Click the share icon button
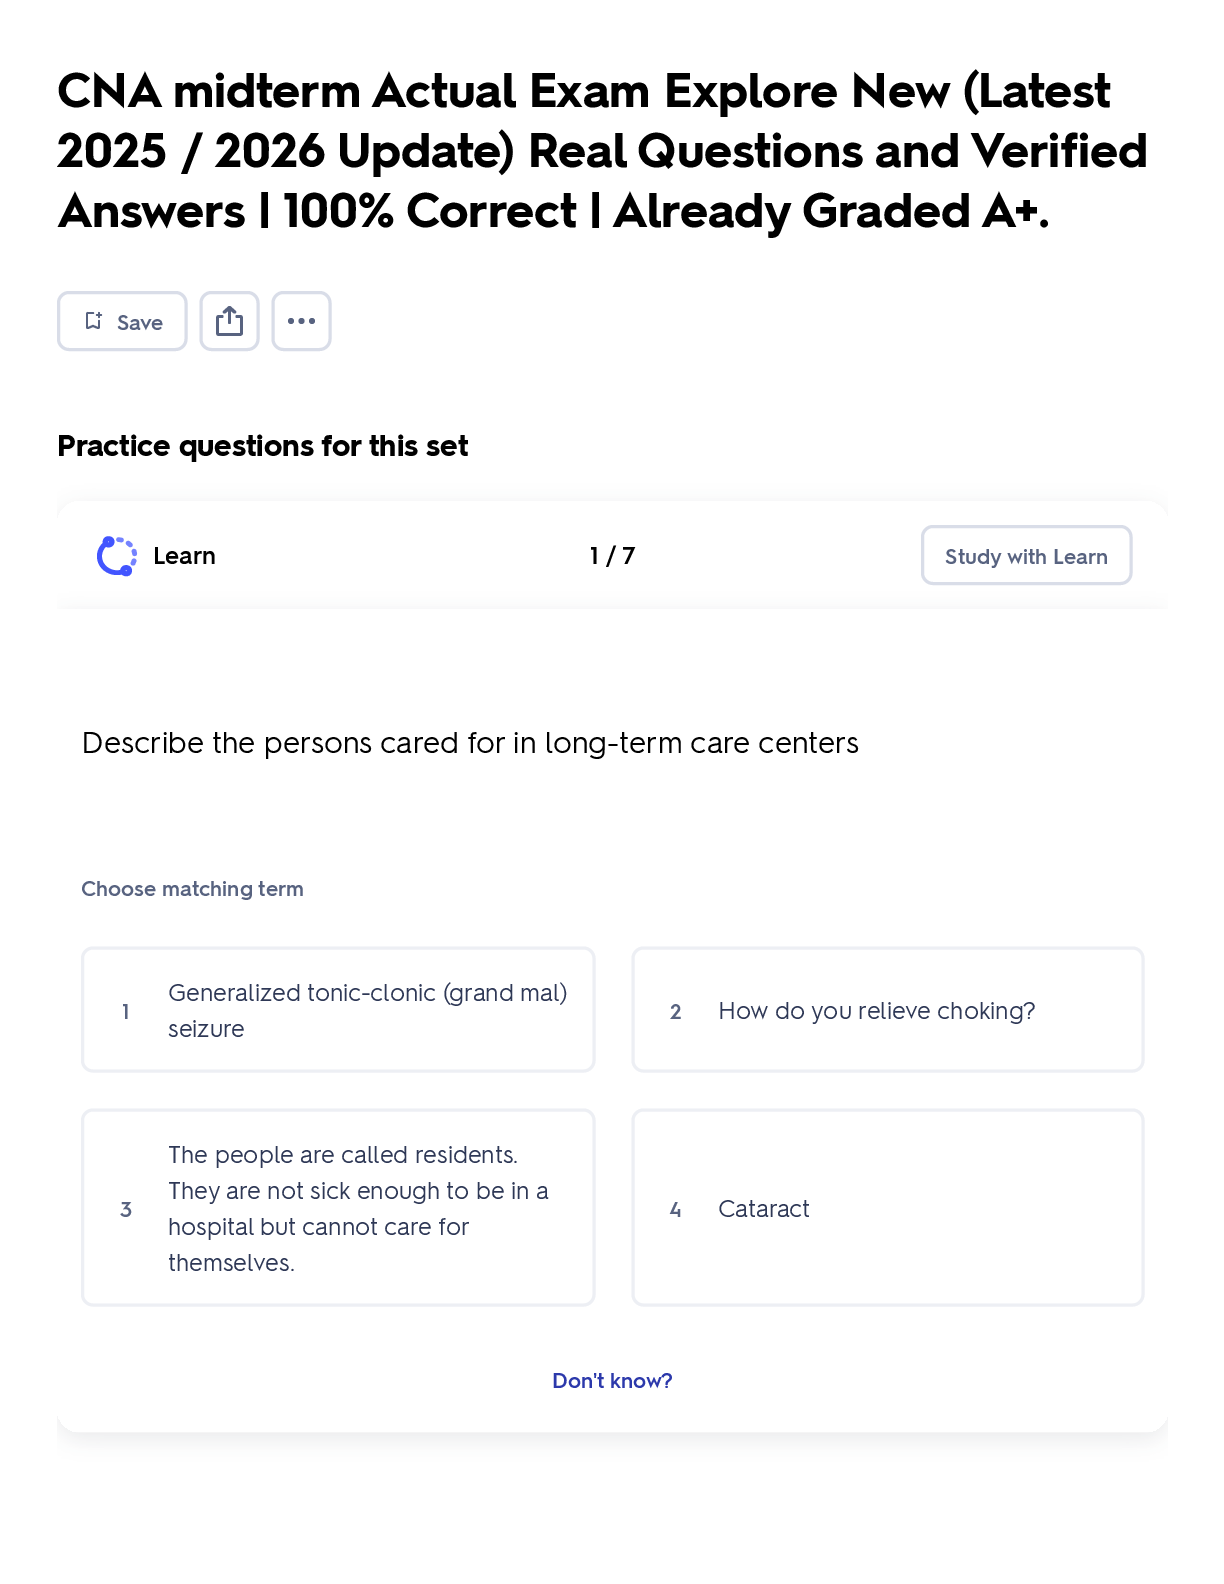The width and height of the screenshot is (1224, 1584). (x=229, y=321)
